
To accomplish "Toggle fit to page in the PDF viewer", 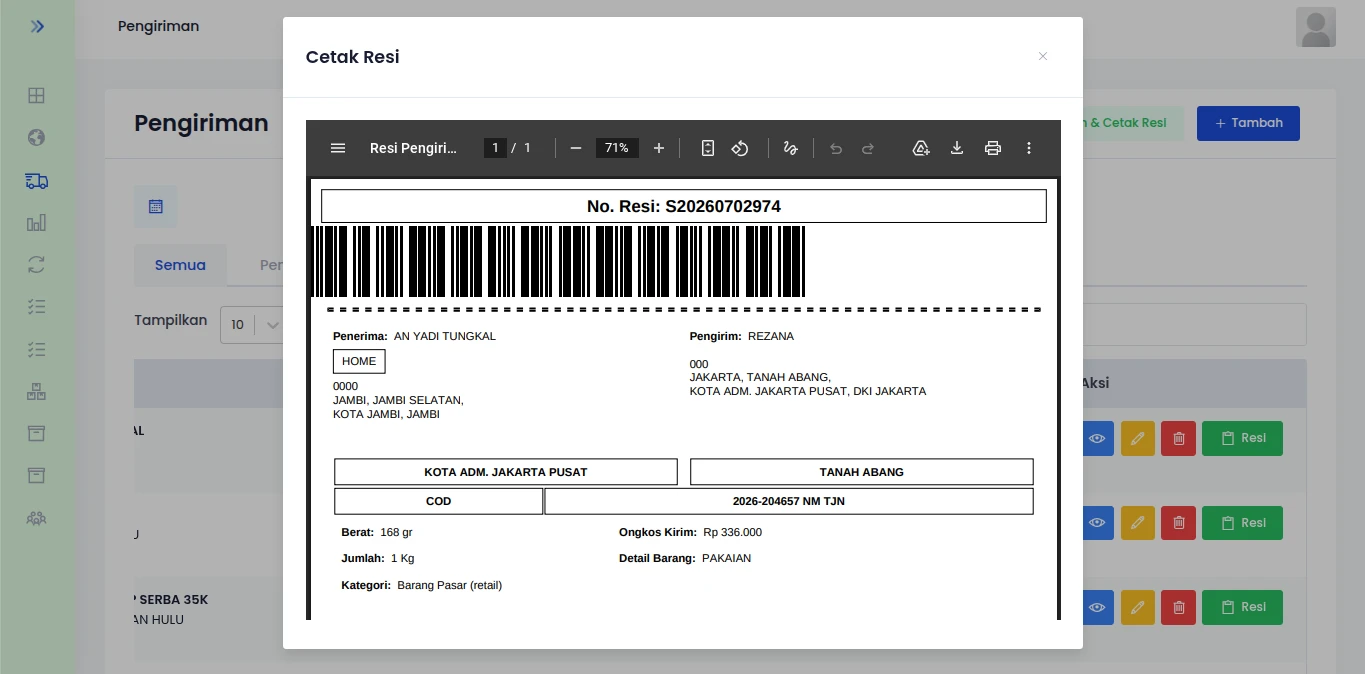I will [x=708, y=148].
